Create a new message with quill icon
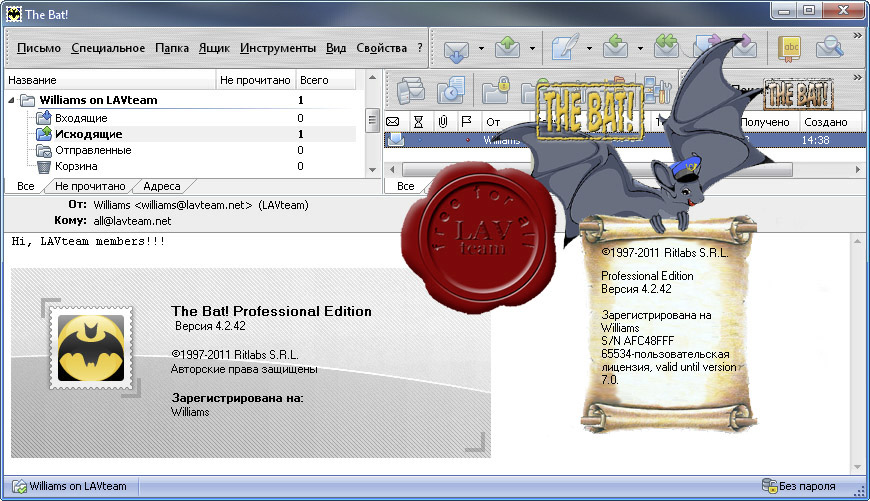The width and height of the screenshot is (870, 501). 564,48
